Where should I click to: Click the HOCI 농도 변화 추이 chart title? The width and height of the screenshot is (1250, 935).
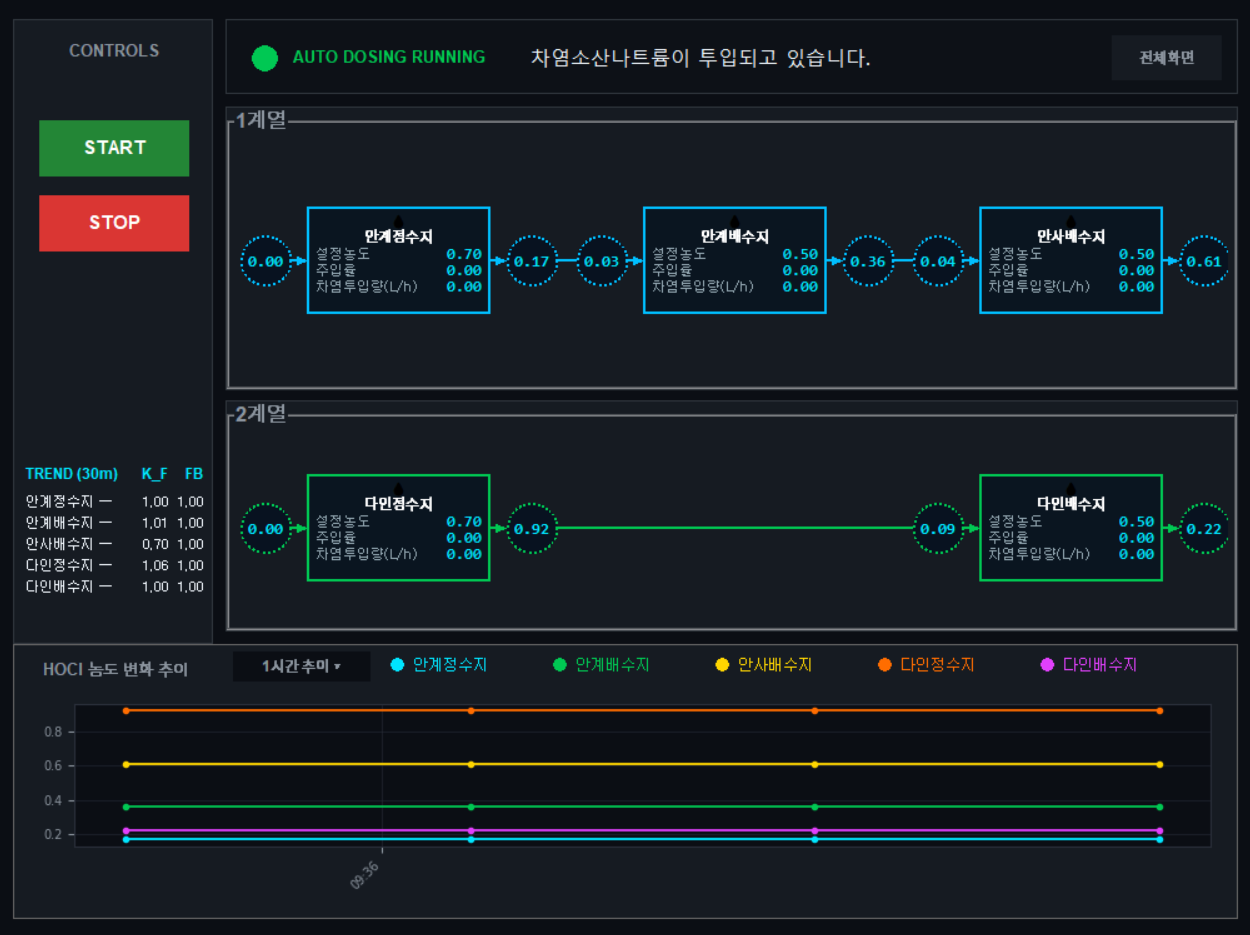(x=115, y=669)
